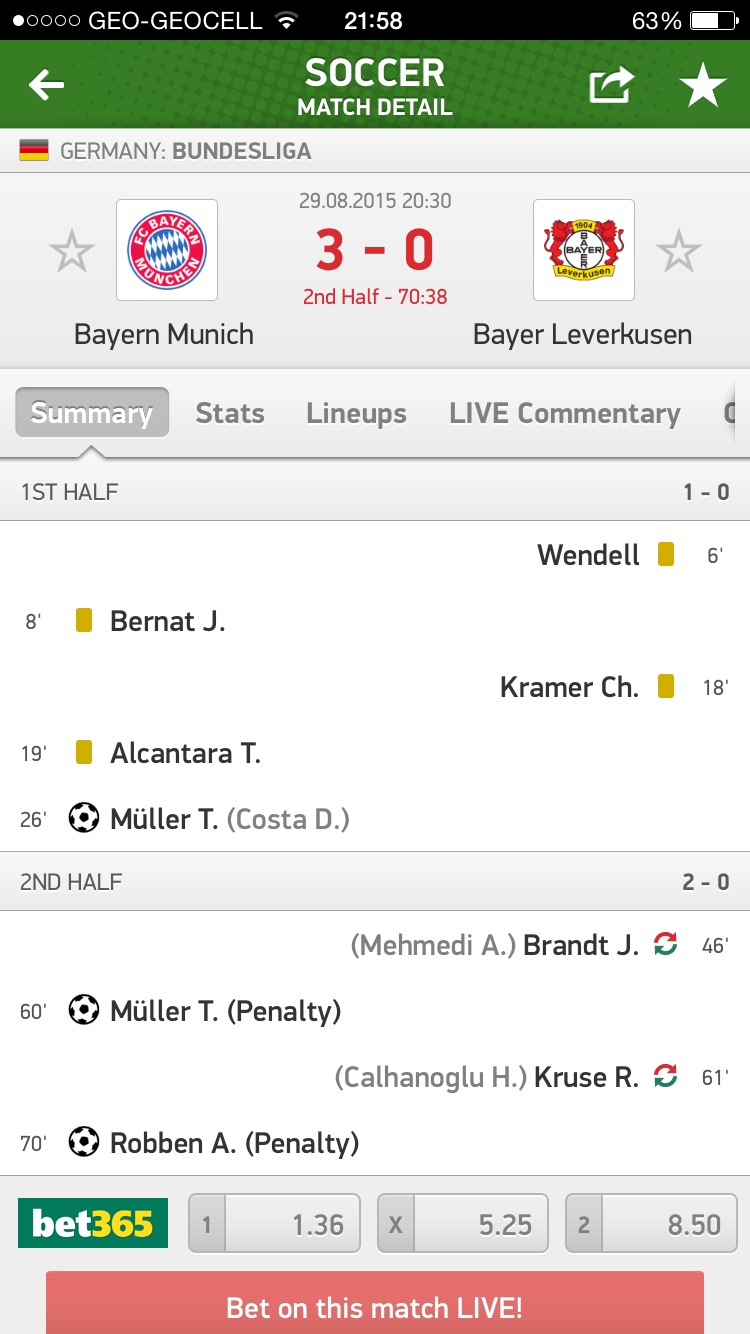Select away win odds 8.50
The image size is (750, 1334).
[651, 1223]
